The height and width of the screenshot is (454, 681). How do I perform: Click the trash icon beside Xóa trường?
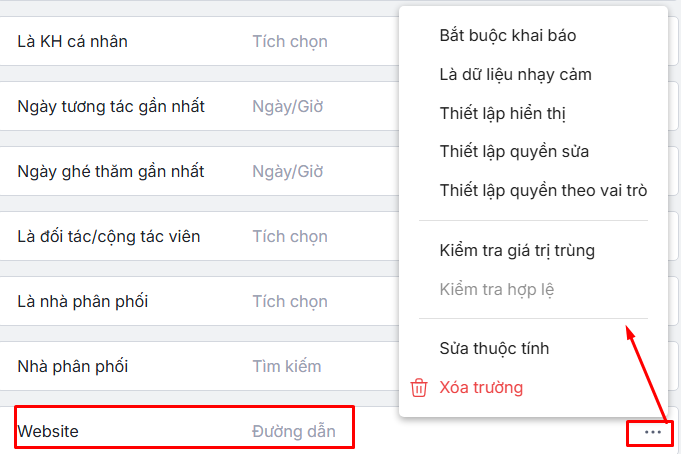pos(420,388)
